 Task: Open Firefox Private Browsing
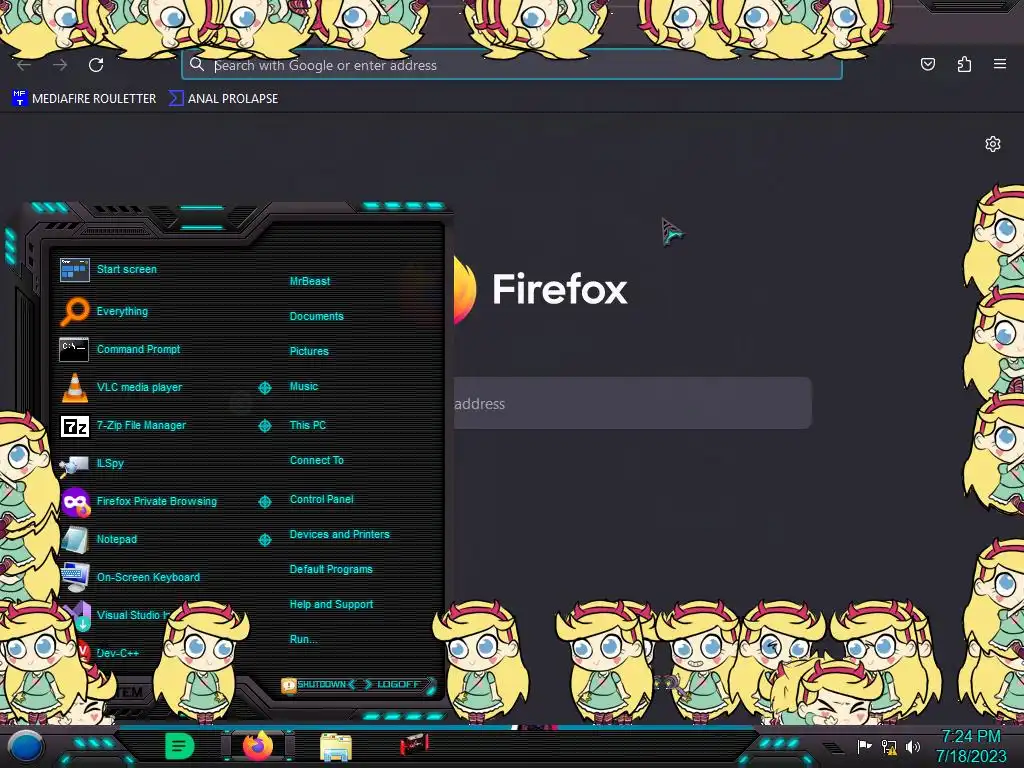point(157,502)
